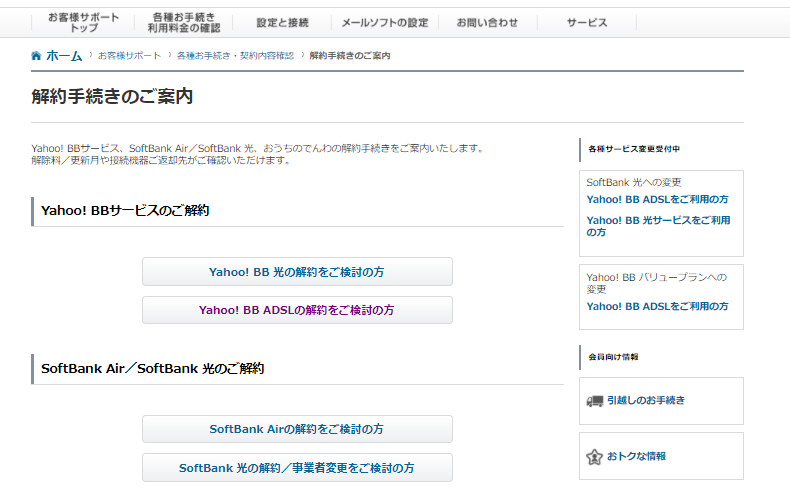
Task: Click SoftBank Air／SoftBank 光のご解約 heading
Action: pyautogui.click(x=153, y=368)
